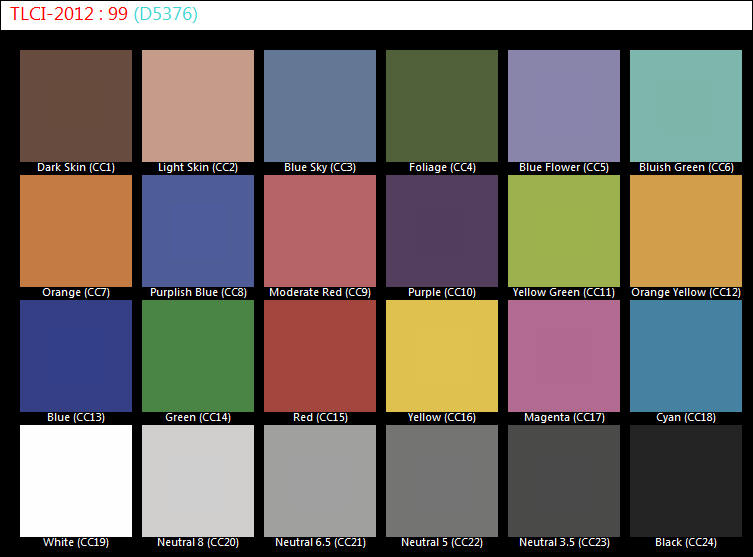Click the 'Dark Skin (CC1)' label text
This screenshot has height=557, width=753.
[x=76, y=168]
